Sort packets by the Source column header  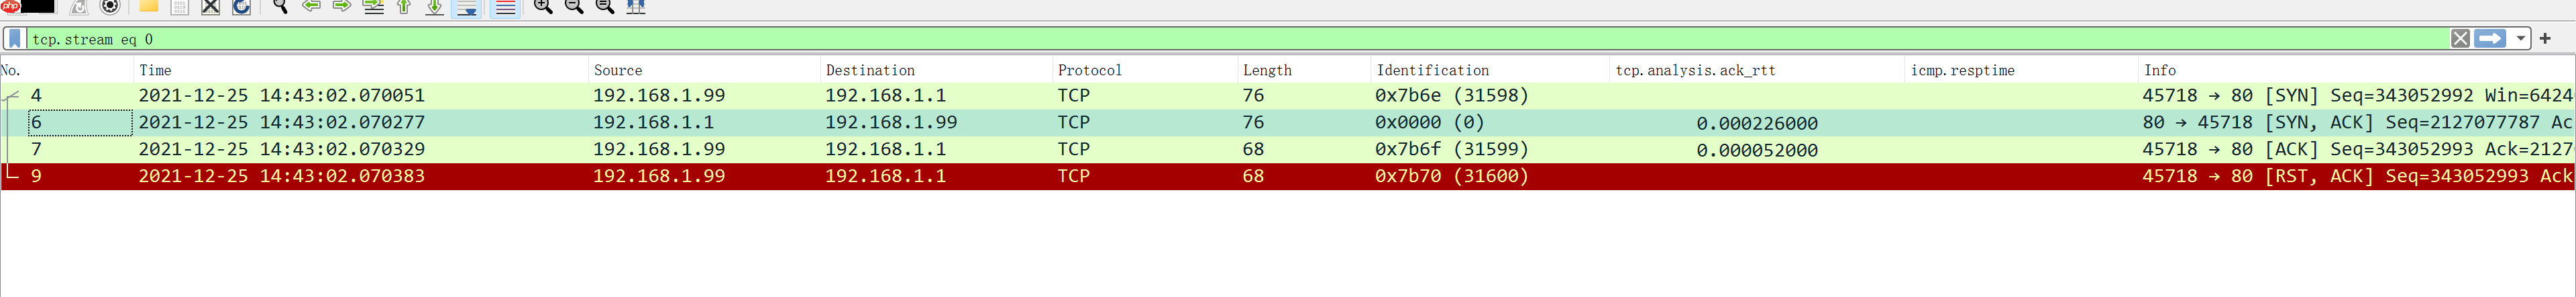click(618, 70)
